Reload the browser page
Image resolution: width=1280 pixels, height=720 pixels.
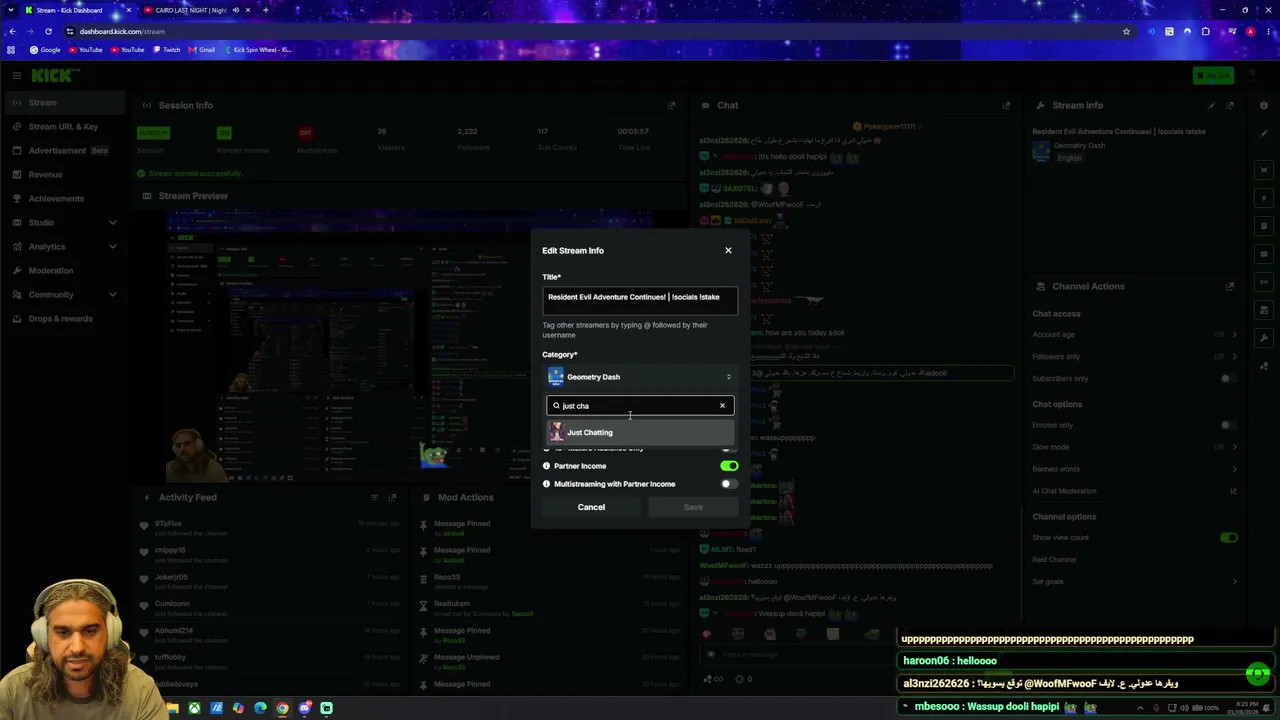pos(48,31)
